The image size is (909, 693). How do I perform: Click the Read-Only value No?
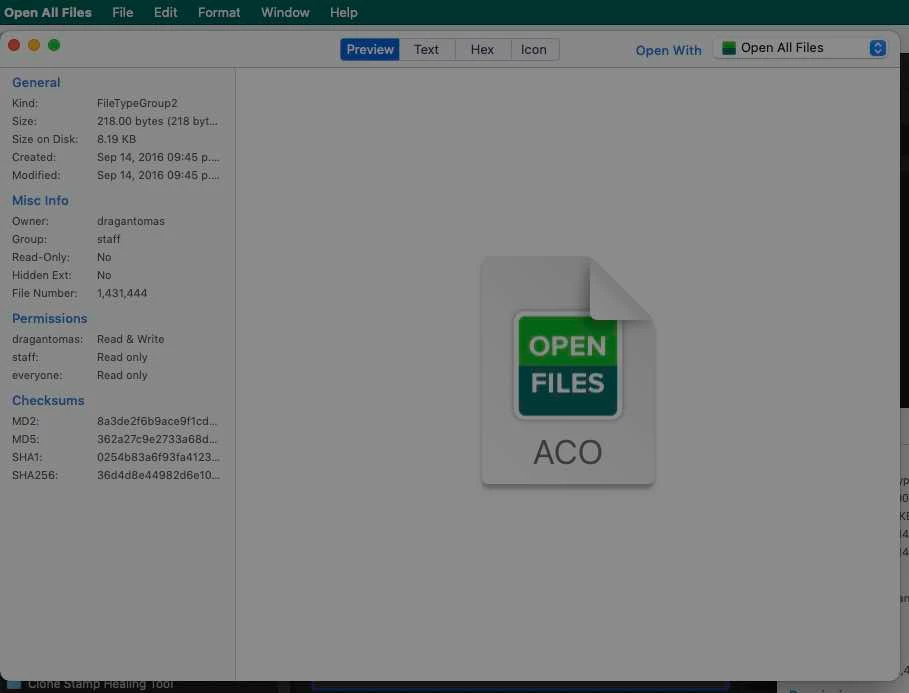pos(104,257)
